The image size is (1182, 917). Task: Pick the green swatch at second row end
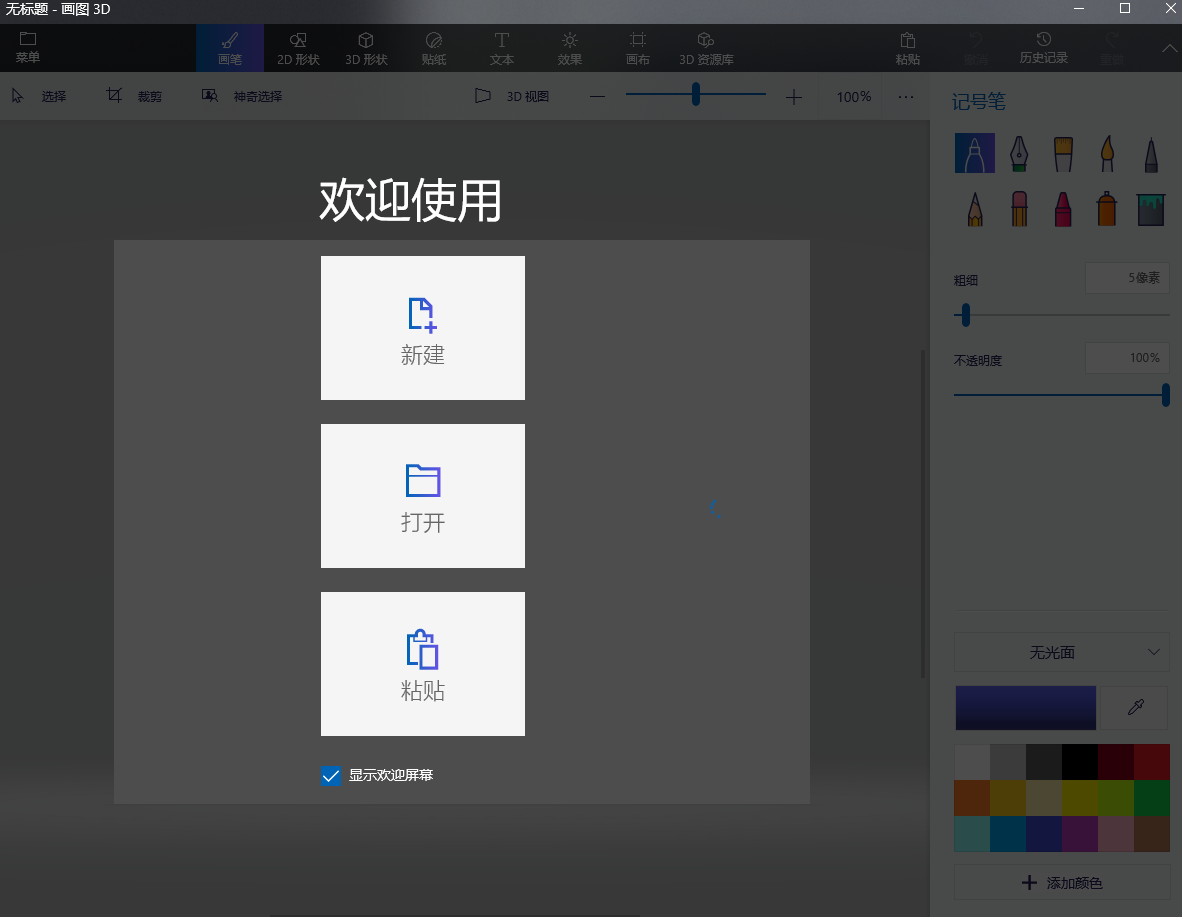[x=1152, y=798]
